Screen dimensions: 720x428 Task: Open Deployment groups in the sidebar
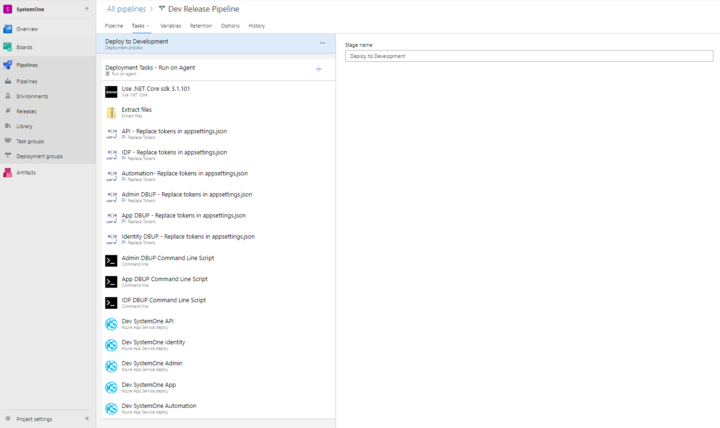39,156
